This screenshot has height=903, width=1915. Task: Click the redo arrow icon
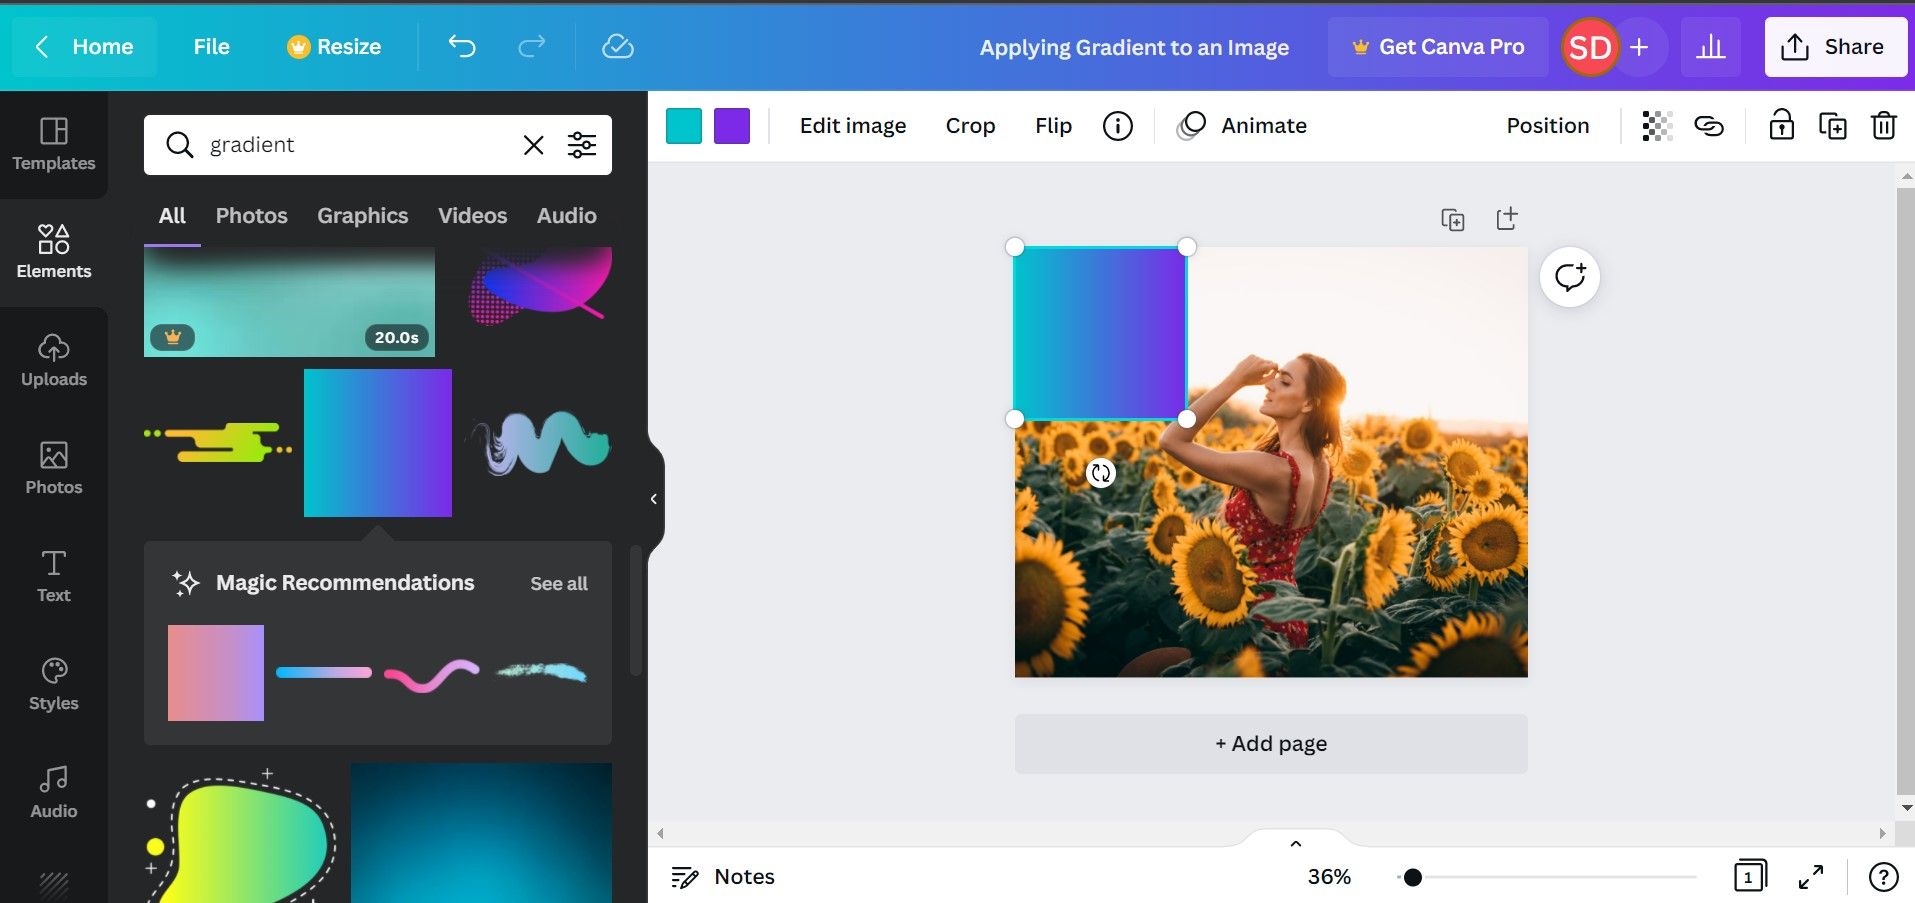[531, 46]
